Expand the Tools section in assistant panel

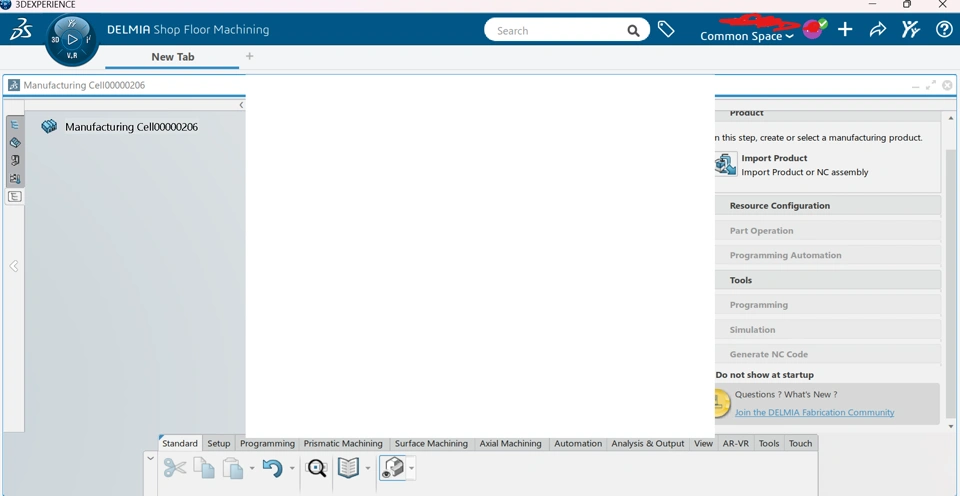tap(741, 280)
